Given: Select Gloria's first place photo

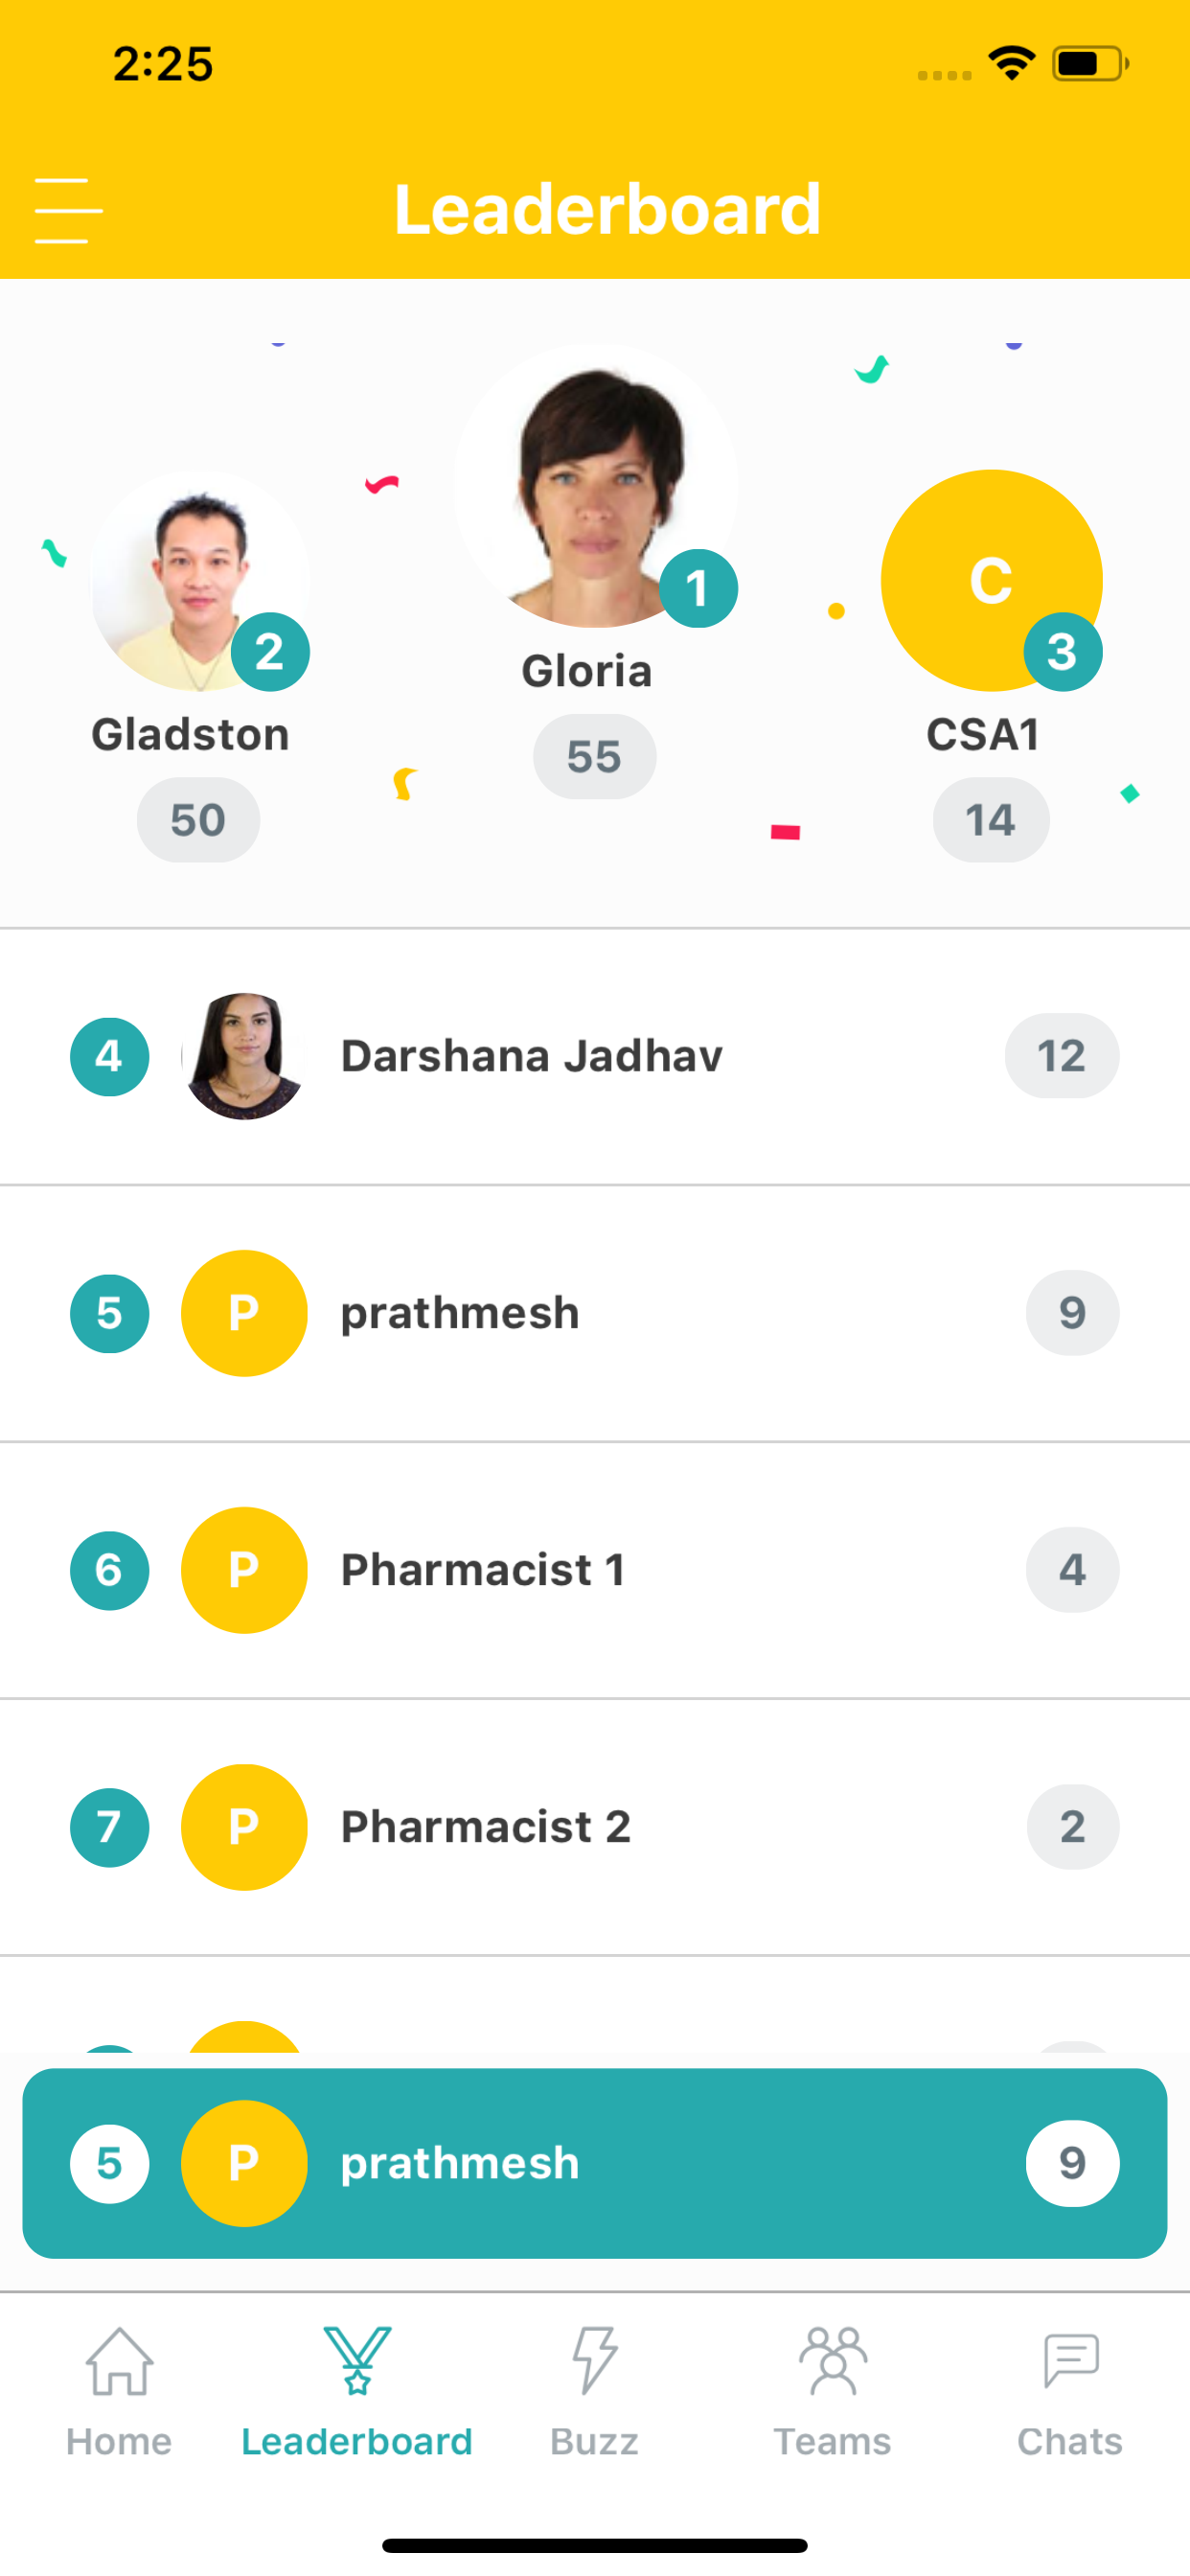Looking at the screenshot, I should (x=595, y=486).
